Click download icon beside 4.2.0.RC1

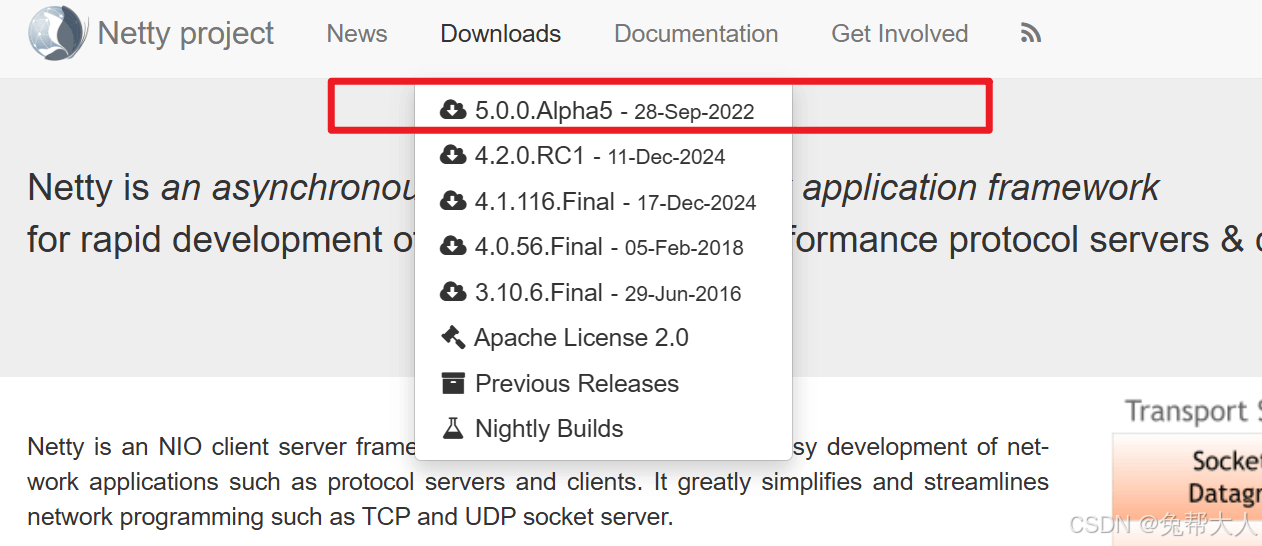pos(453,155)
